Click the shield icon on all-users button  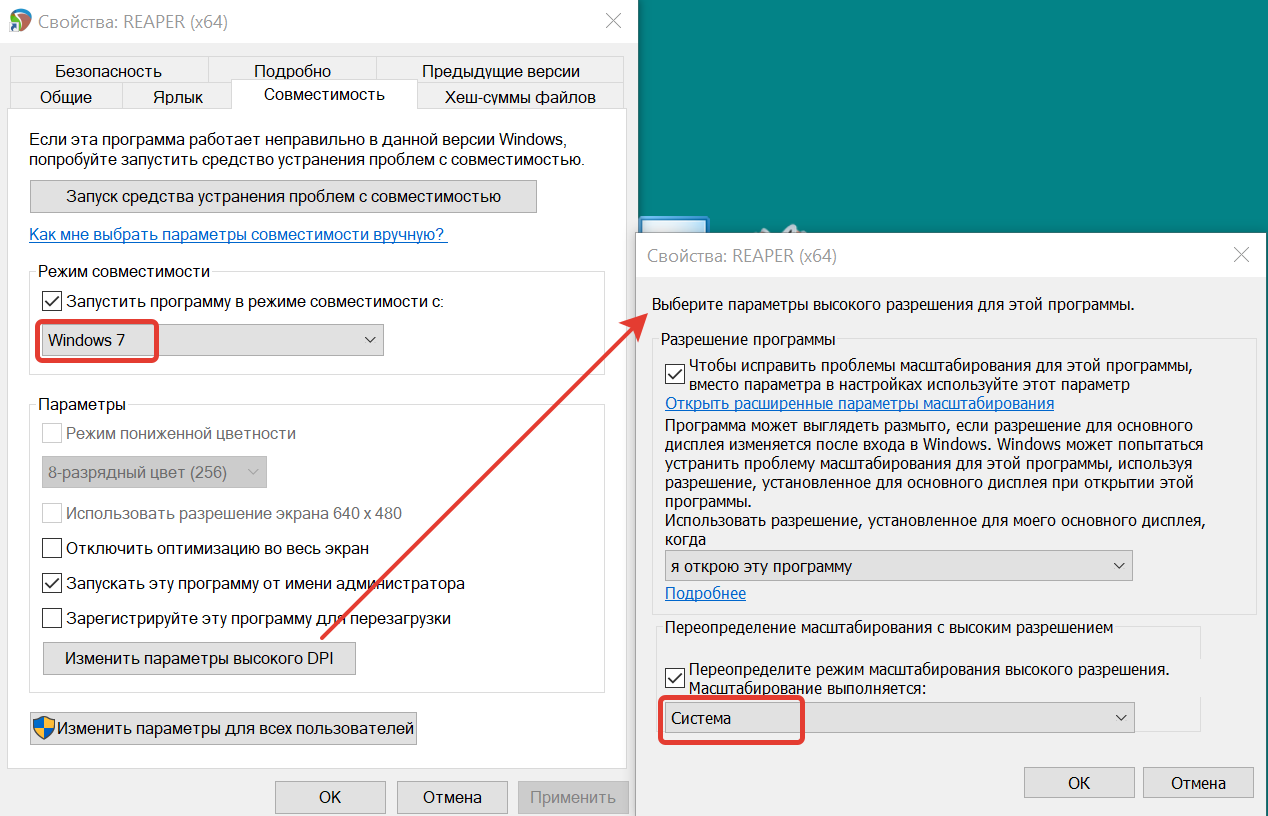[x=44, y=728]
